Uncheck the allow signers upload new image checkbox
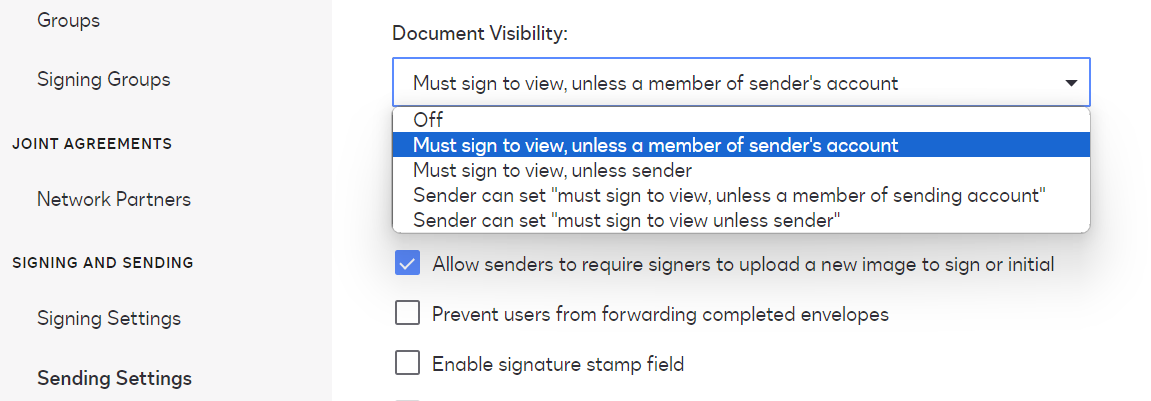 407,264
